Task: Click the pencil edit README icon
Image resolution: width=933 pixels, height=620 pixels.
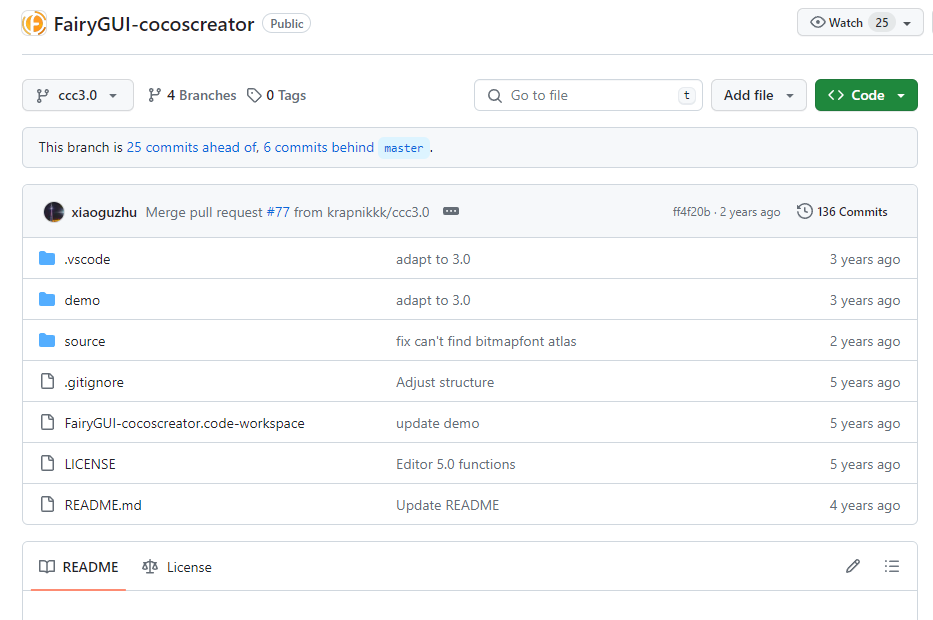Action: pyautogui.click(x=853, y=566)
